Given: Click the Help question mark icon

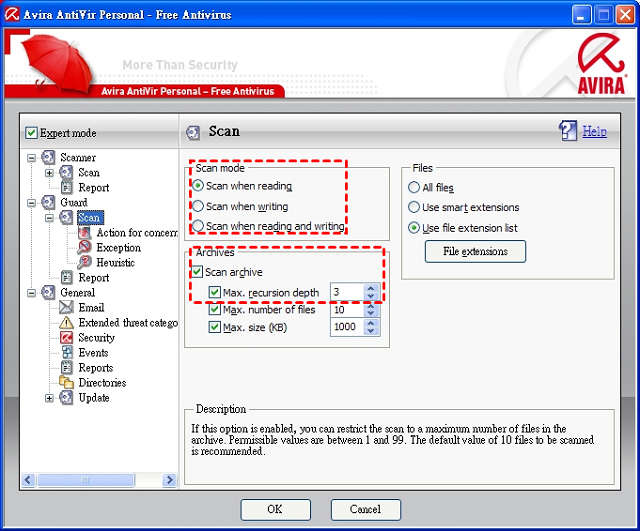Looking at the screenshot, I should [x=568, y=131].
